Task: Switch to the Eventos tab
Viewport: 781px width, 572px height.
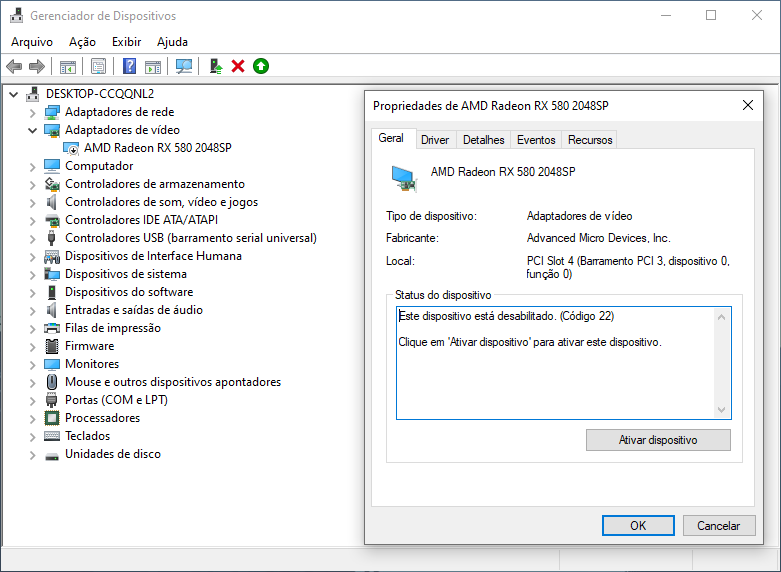Action: tap(536, 140)
